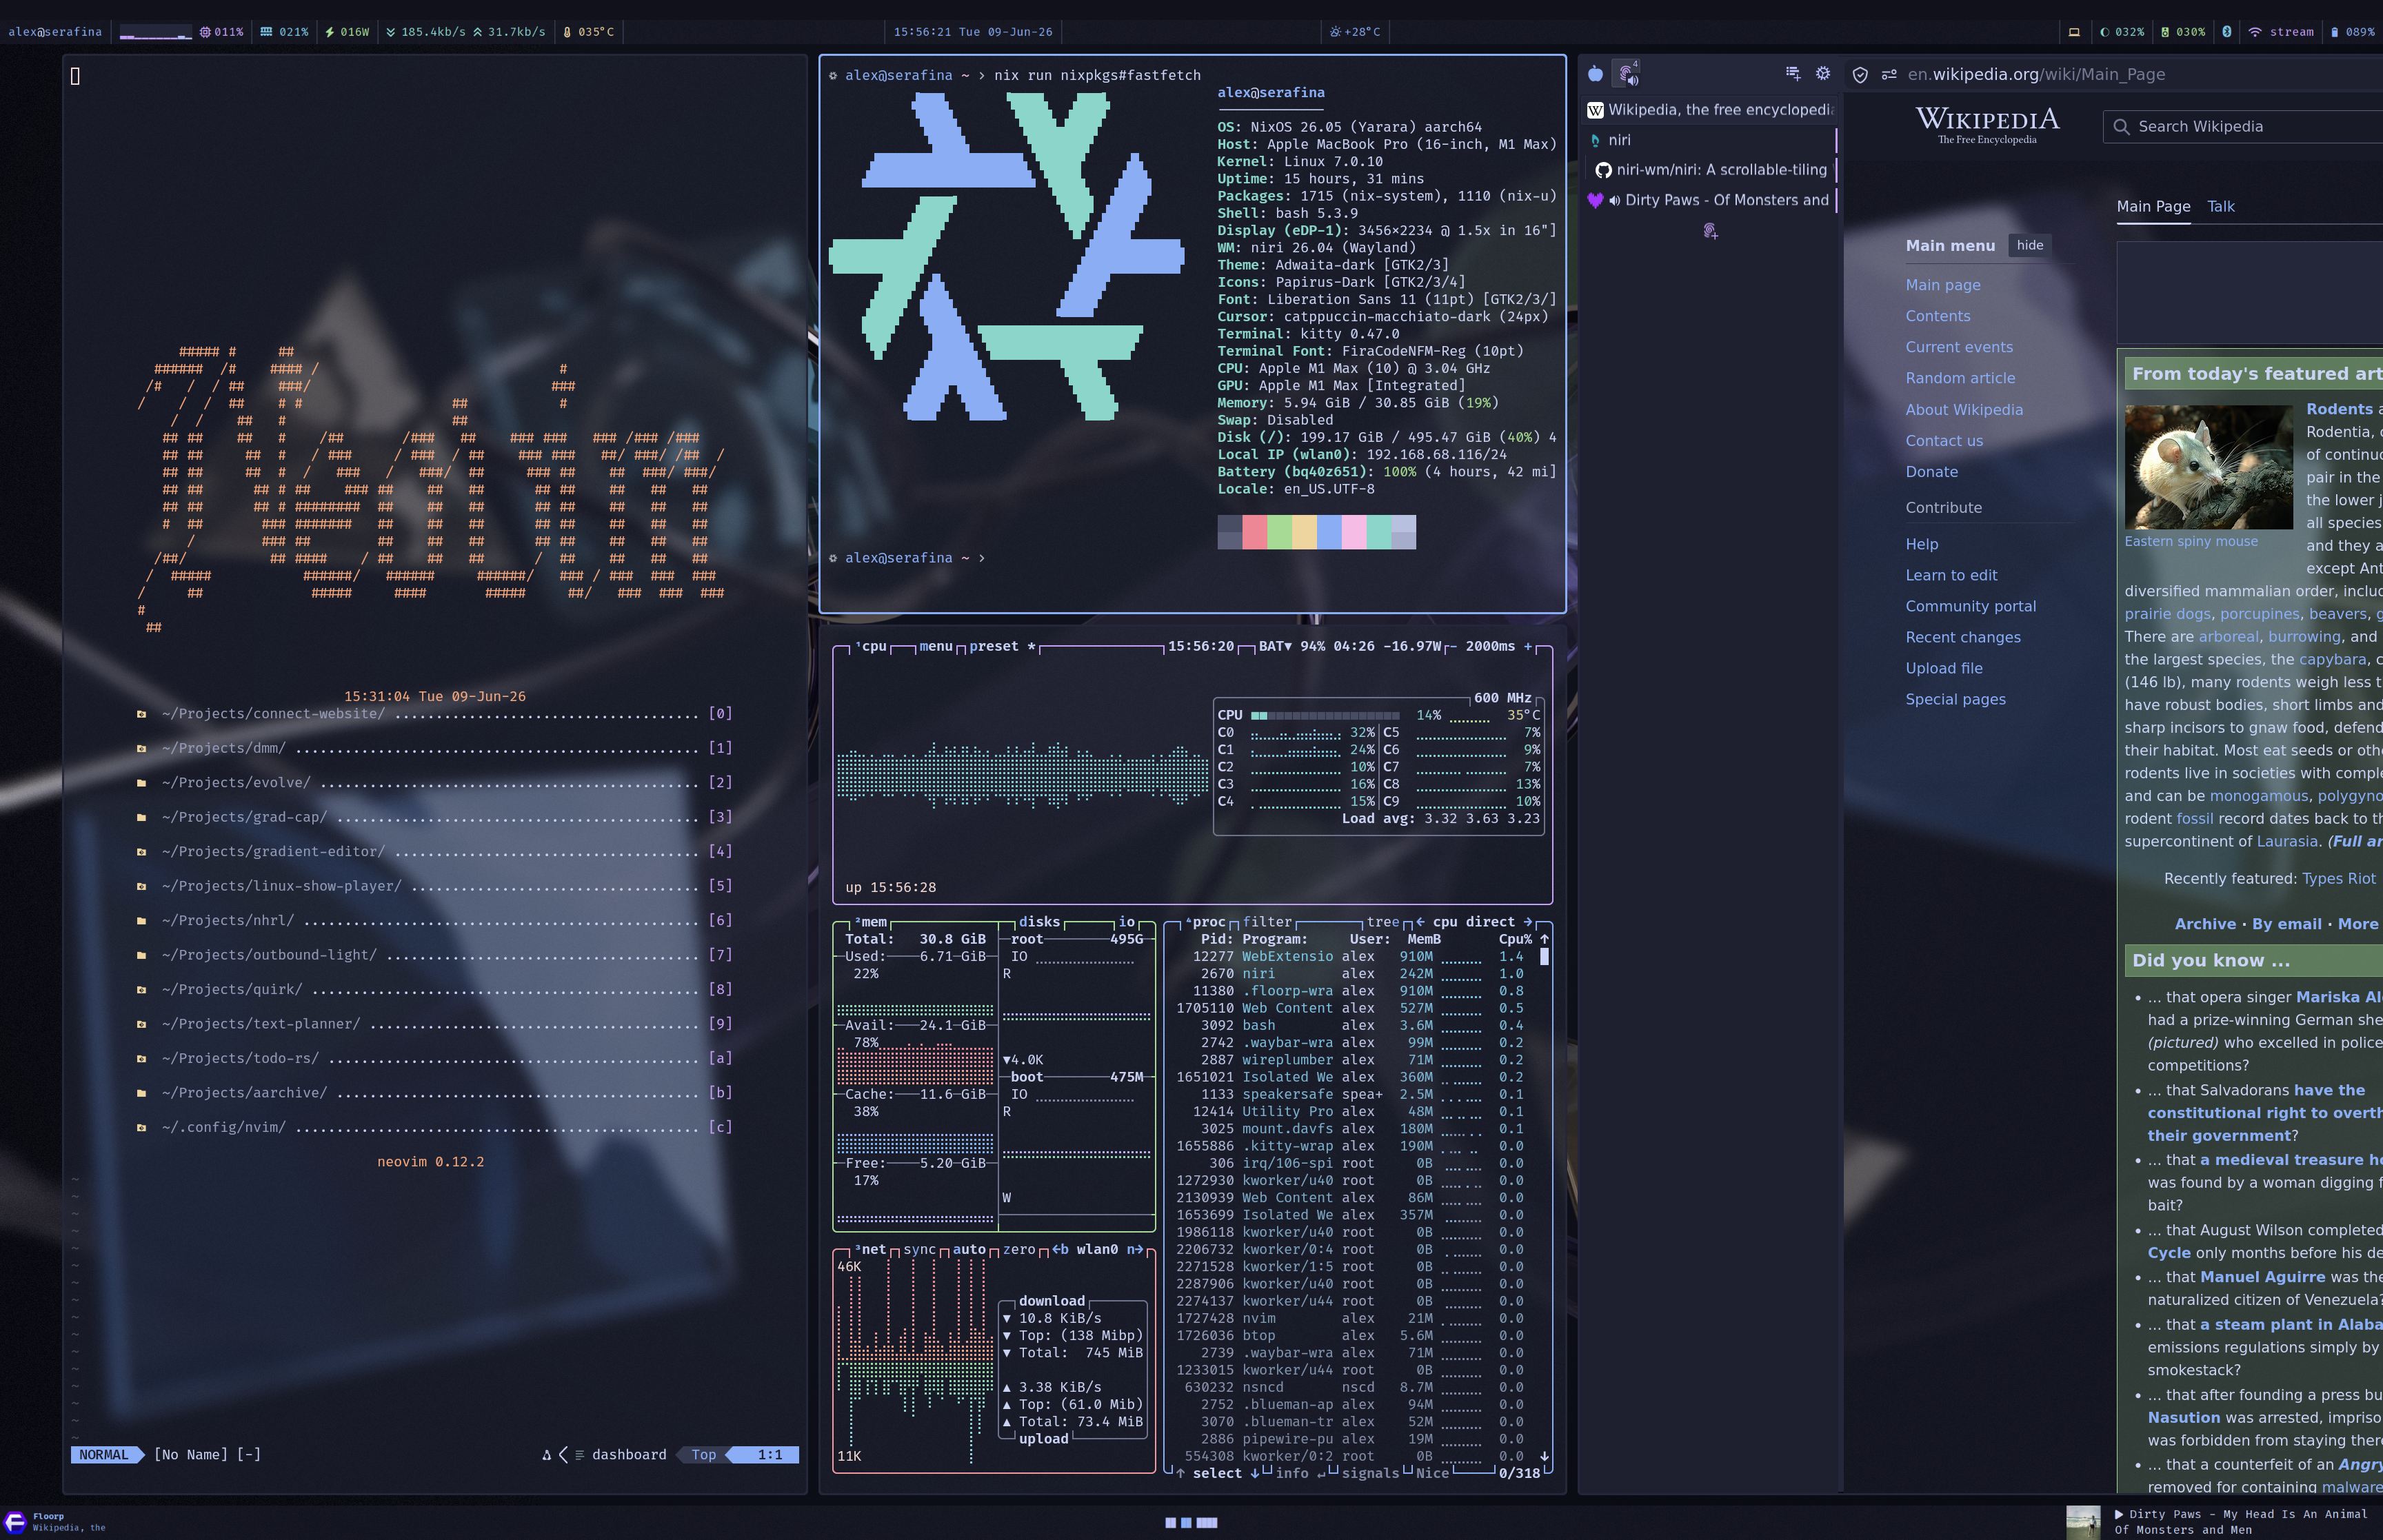Open sidebar settings gear icon

1823,73
